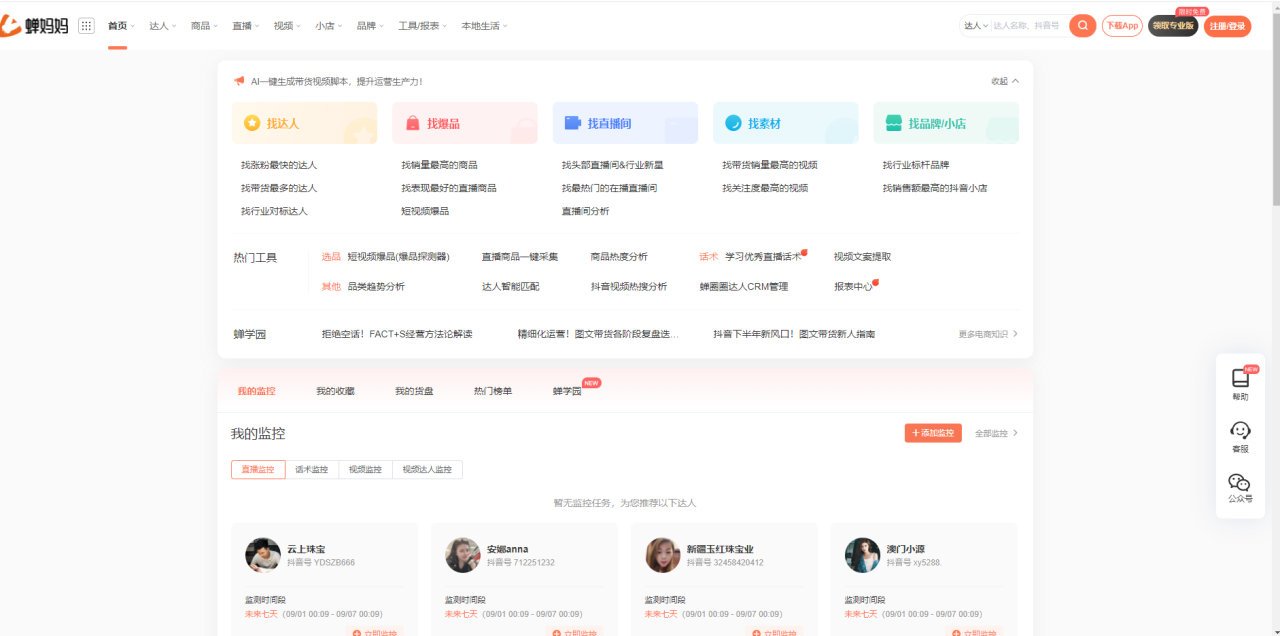Open the apps grid icon beside logo

(86, 26)
